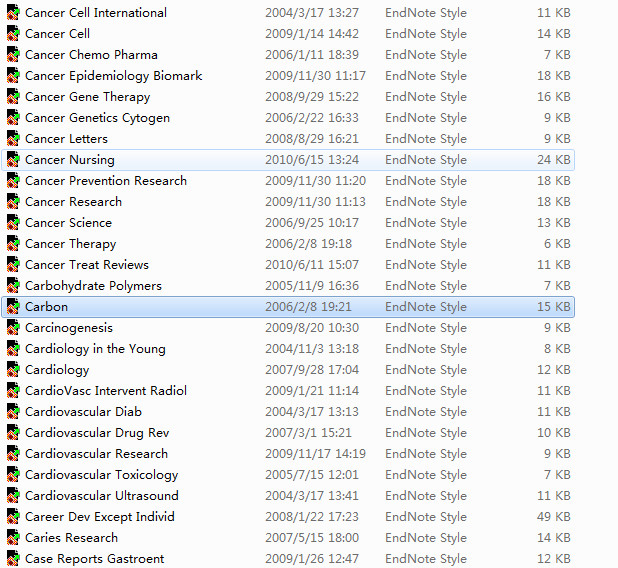Click the file icon for Cancer Chemo Pharma
Image resolution: width=618 pixels, height=568 pixels.
[13, 54]
